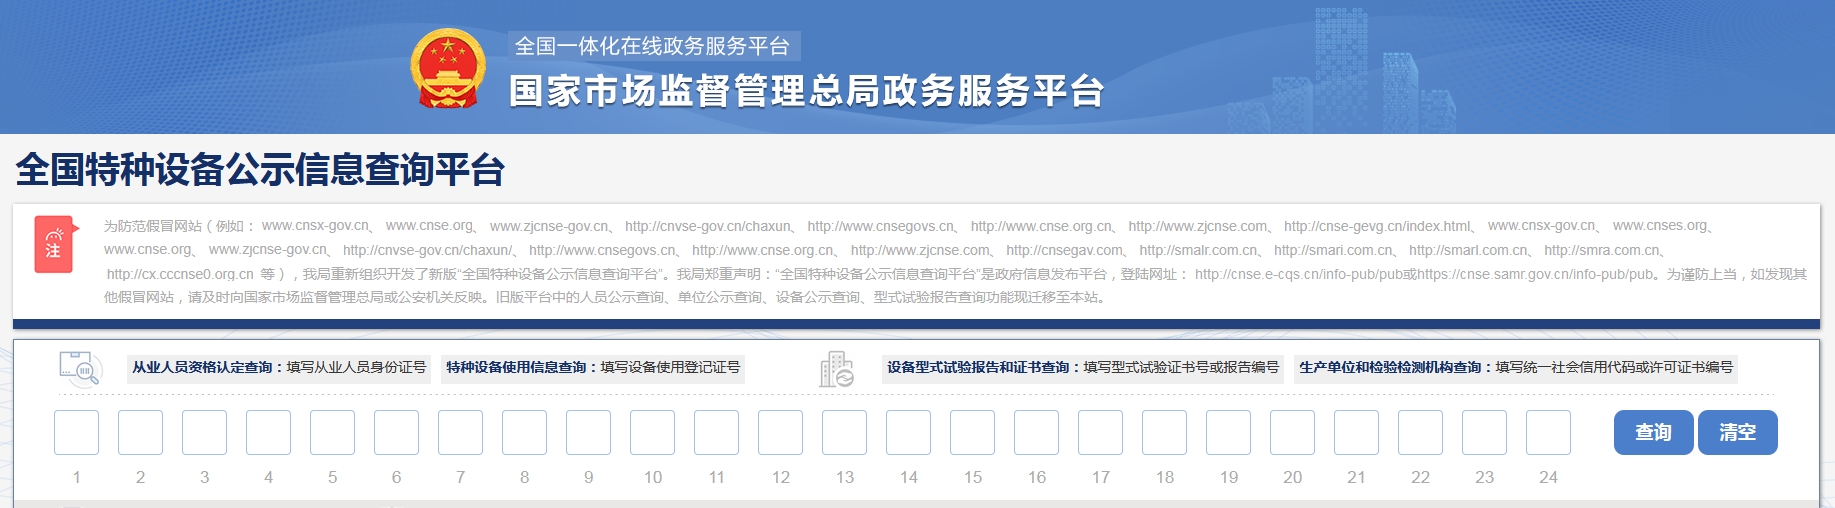Click the national emblem logo

448,69
